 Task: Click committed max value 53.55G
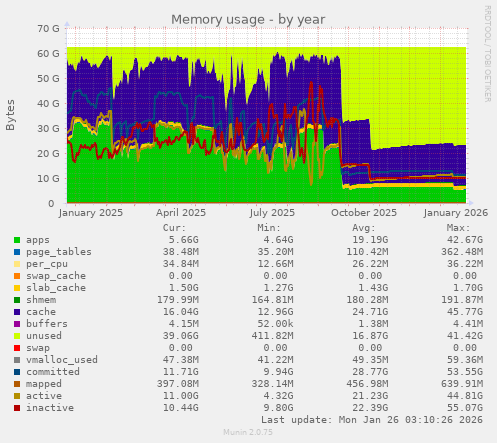(465, 372)
